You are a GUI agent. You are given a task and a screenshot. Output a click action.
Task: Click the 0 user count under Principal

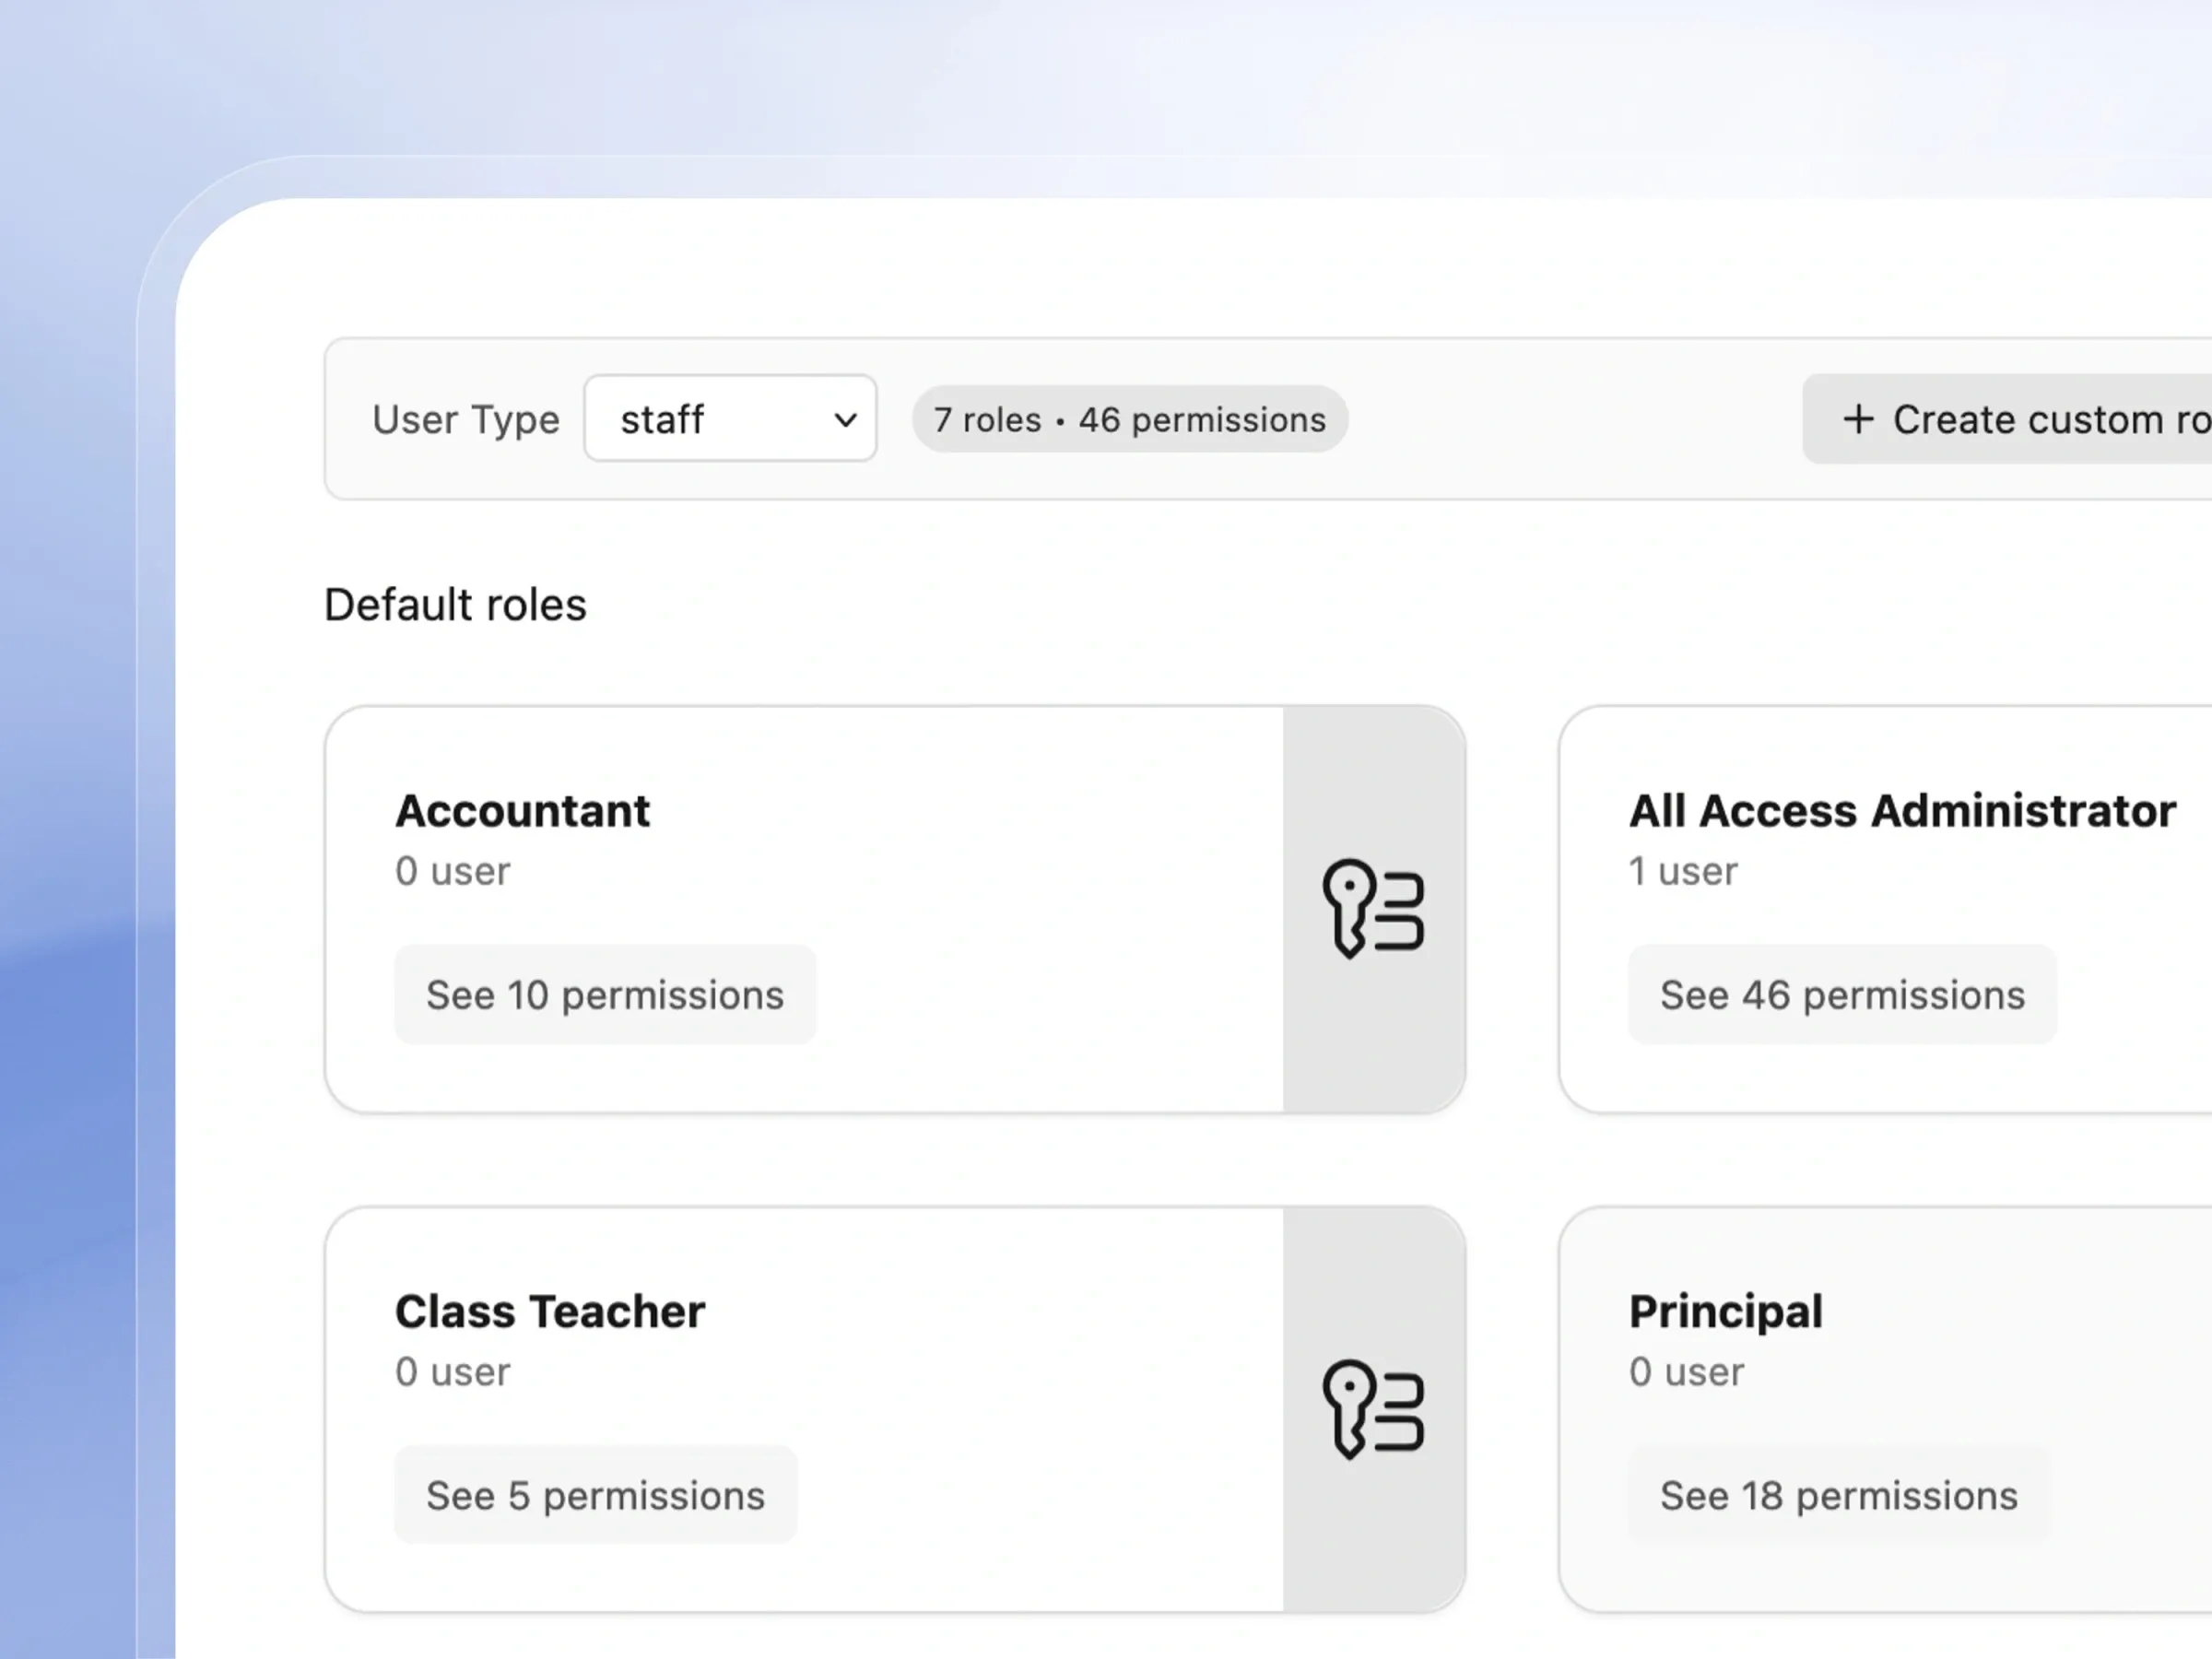click(1686, 1372)
